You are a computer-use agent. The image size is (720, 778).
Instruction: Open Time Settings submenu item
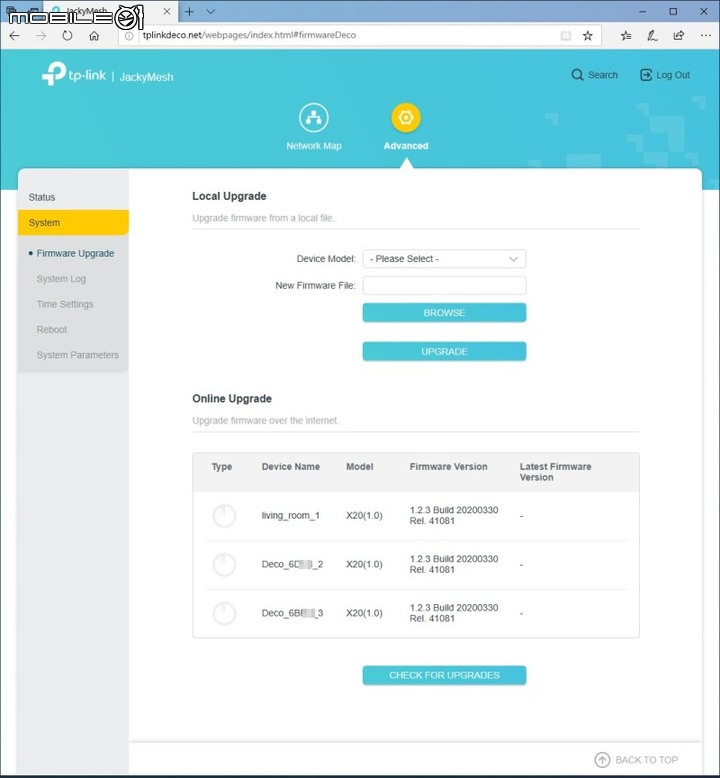(x=65, y=304)
